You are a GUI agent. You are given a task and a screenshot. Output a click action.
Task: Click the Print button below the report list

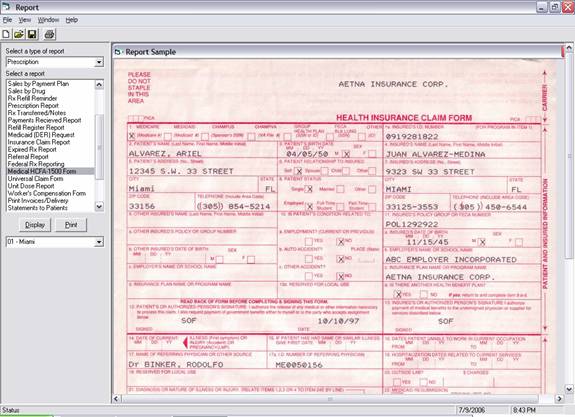click(x=71, y=225)
